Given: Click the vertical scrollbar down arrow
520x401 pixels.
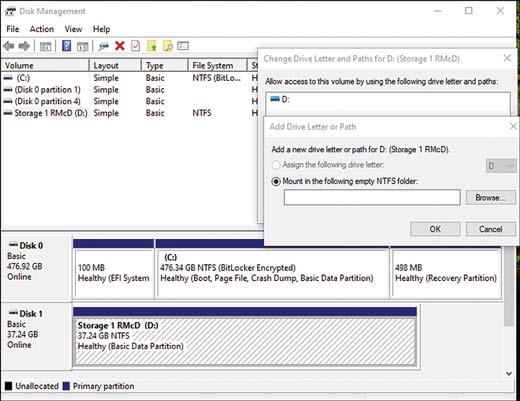Looking at the screenshot, I should point(509,373).
